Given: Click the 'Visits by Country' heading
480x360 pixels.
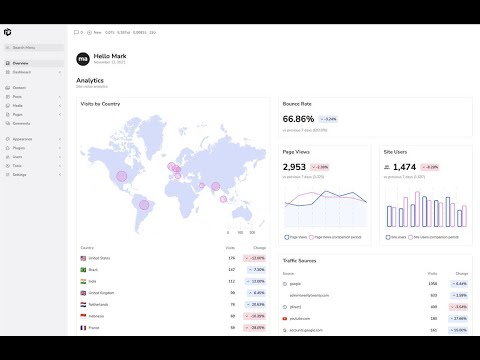Looking at the screenshot, I should (100, 104).
